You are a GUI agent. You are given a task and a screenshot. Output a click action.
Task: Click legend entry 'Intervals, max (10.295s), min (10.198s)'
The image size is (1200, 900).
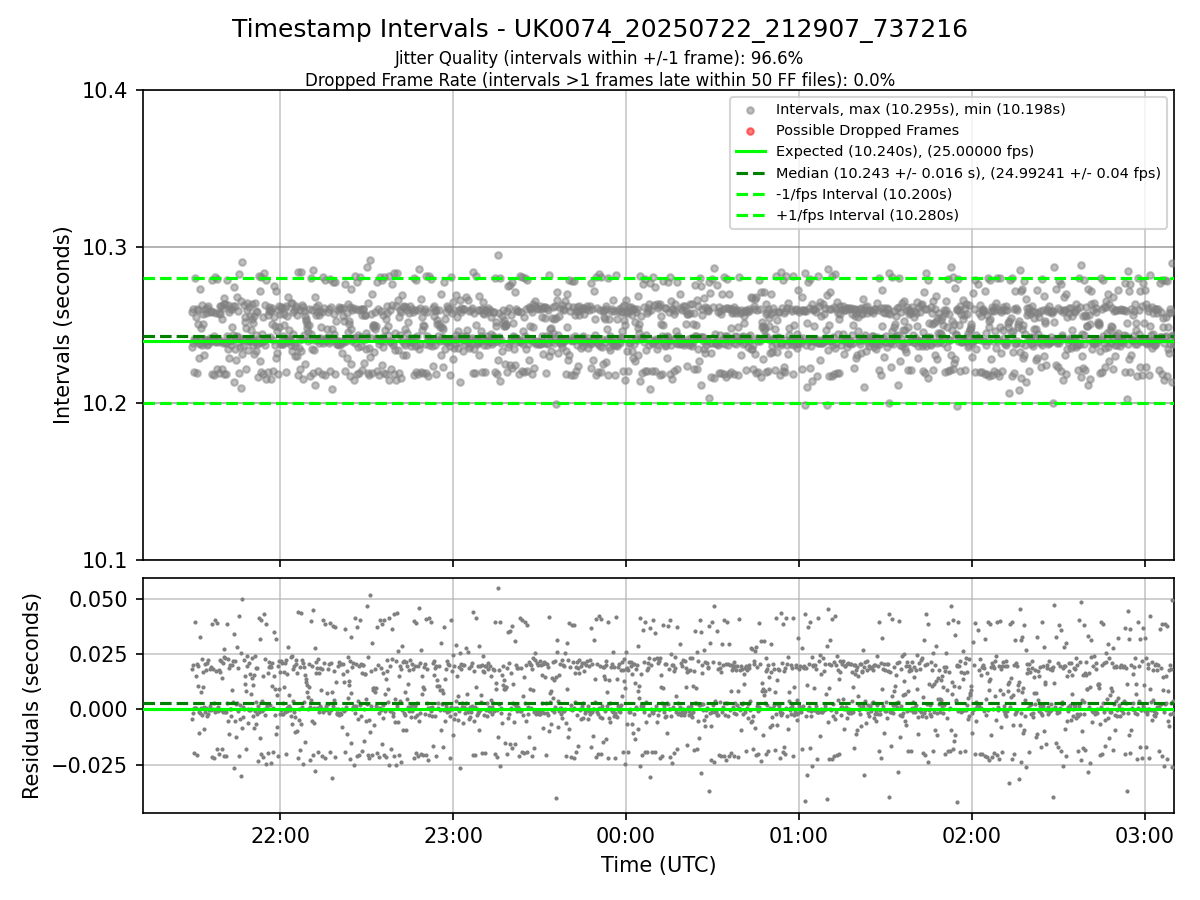tap(920, 109)
